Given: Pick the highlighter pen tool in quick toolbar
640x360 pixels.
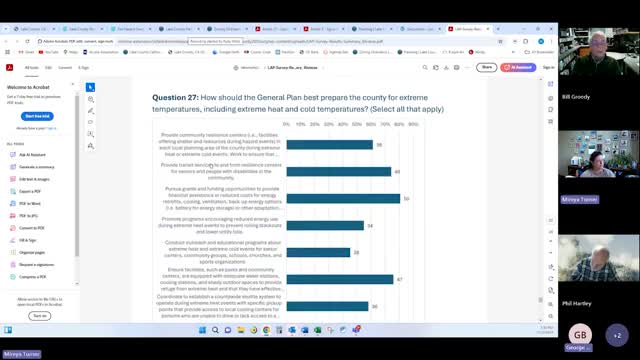Looking at the screenshot, I should click(91, 111).
